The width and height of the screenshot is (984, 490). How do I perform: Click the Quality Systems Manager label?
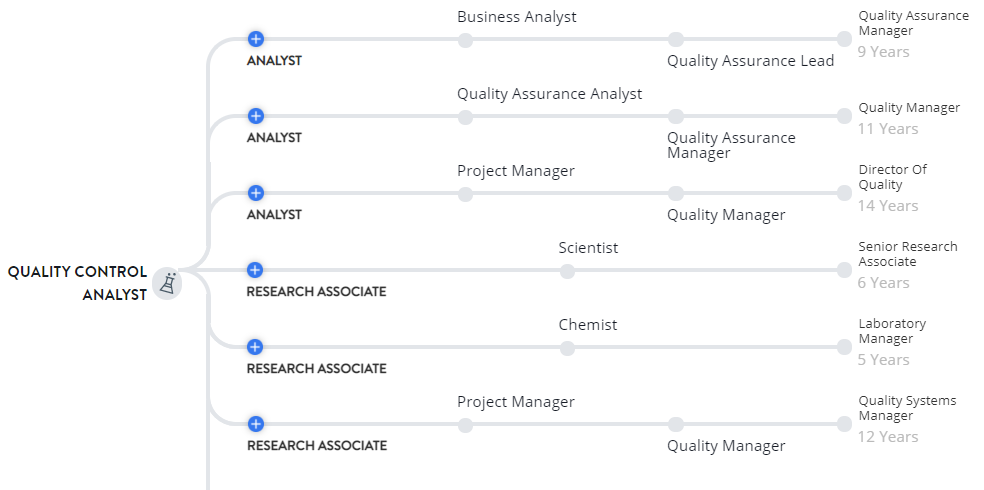[907, 408]
